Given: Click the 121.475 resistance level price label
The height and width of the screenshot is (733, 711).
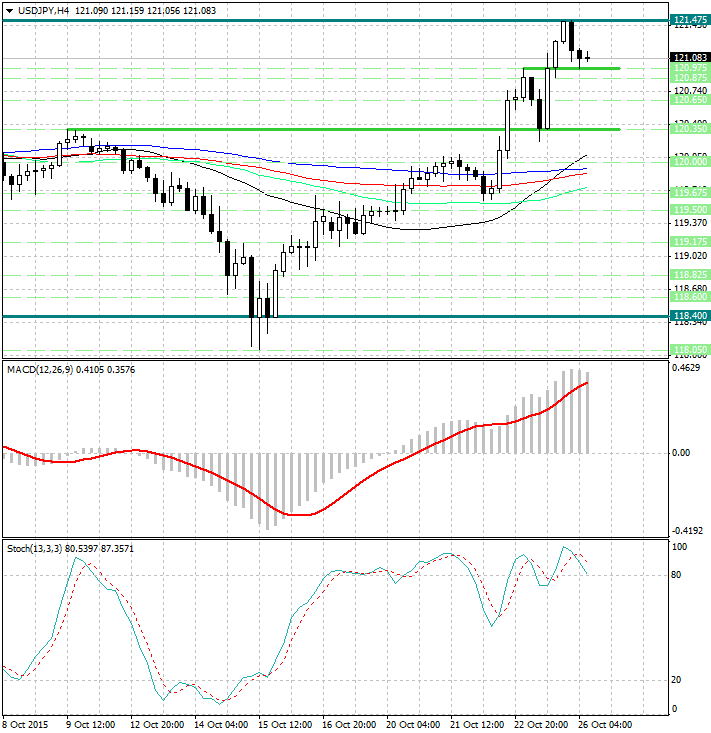Looking at the screenshot, I should pyautogui.click(x=690, y=20).
